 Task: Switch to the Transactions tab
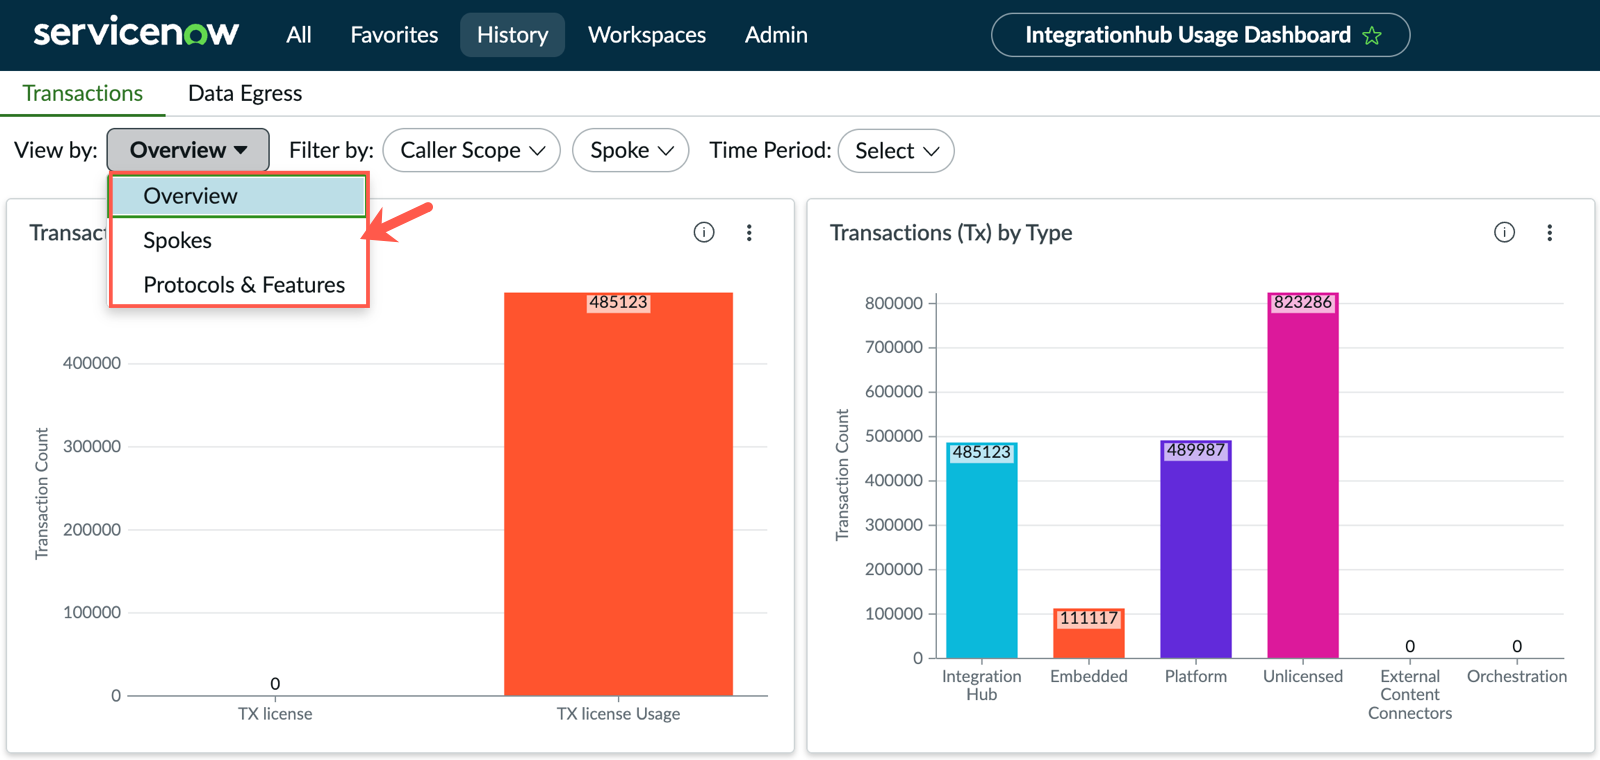(83, 93)
